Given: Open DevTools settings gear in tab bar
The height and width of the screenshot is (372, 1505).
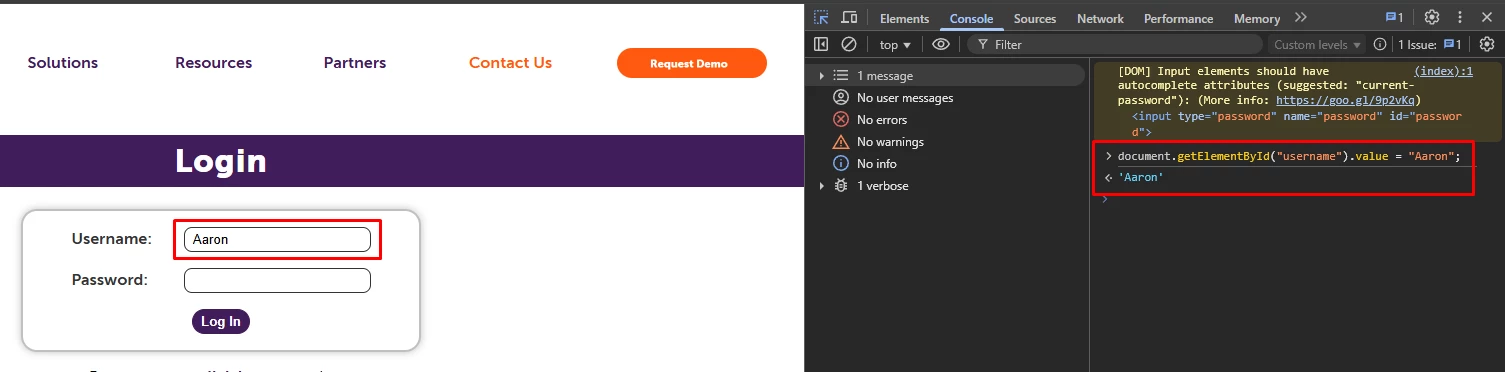Looking at the screenshot, I should 1431,18.
